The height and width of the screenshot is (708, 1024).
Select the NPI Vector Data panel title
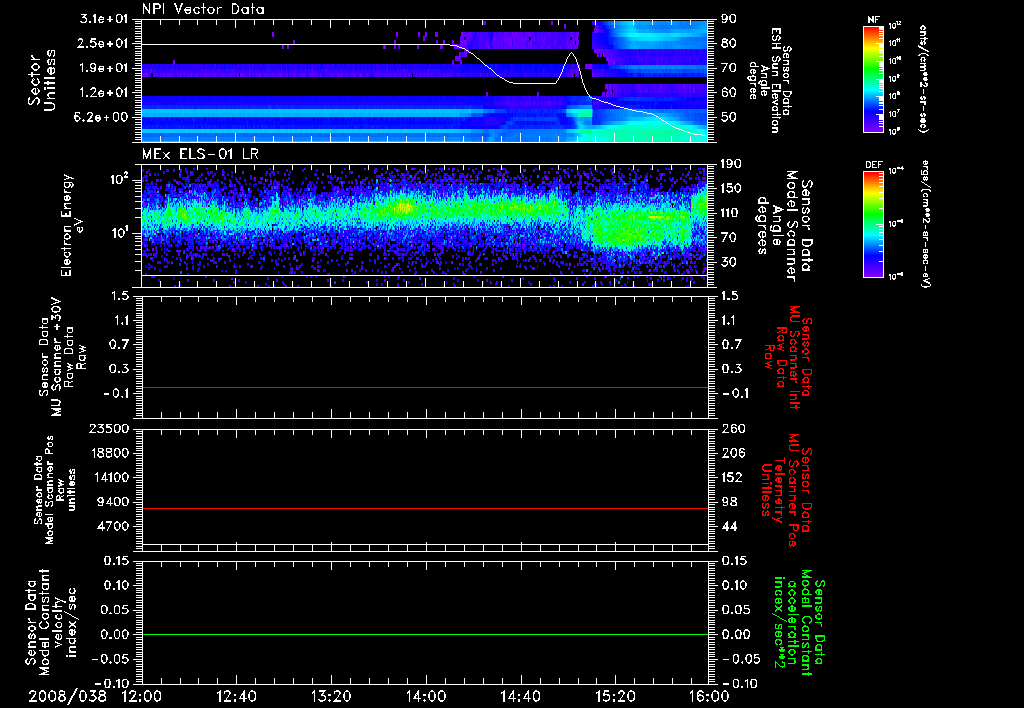[x=204, y=9]
